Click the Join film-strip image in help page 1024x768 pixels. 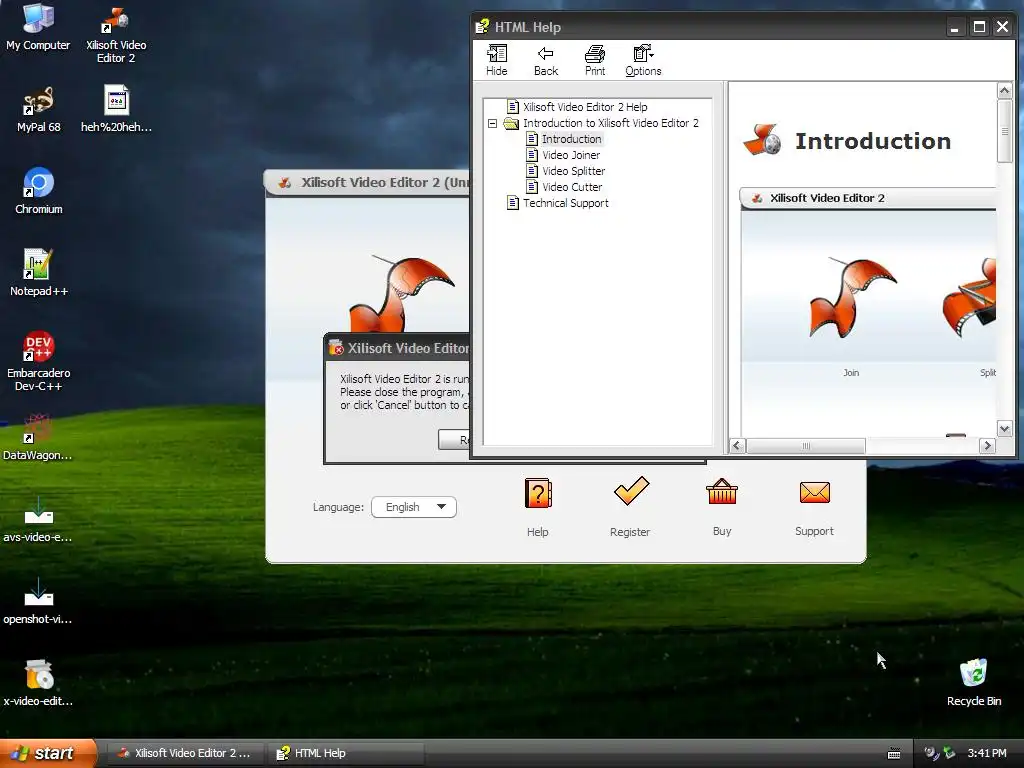click(x=851, y=297)
